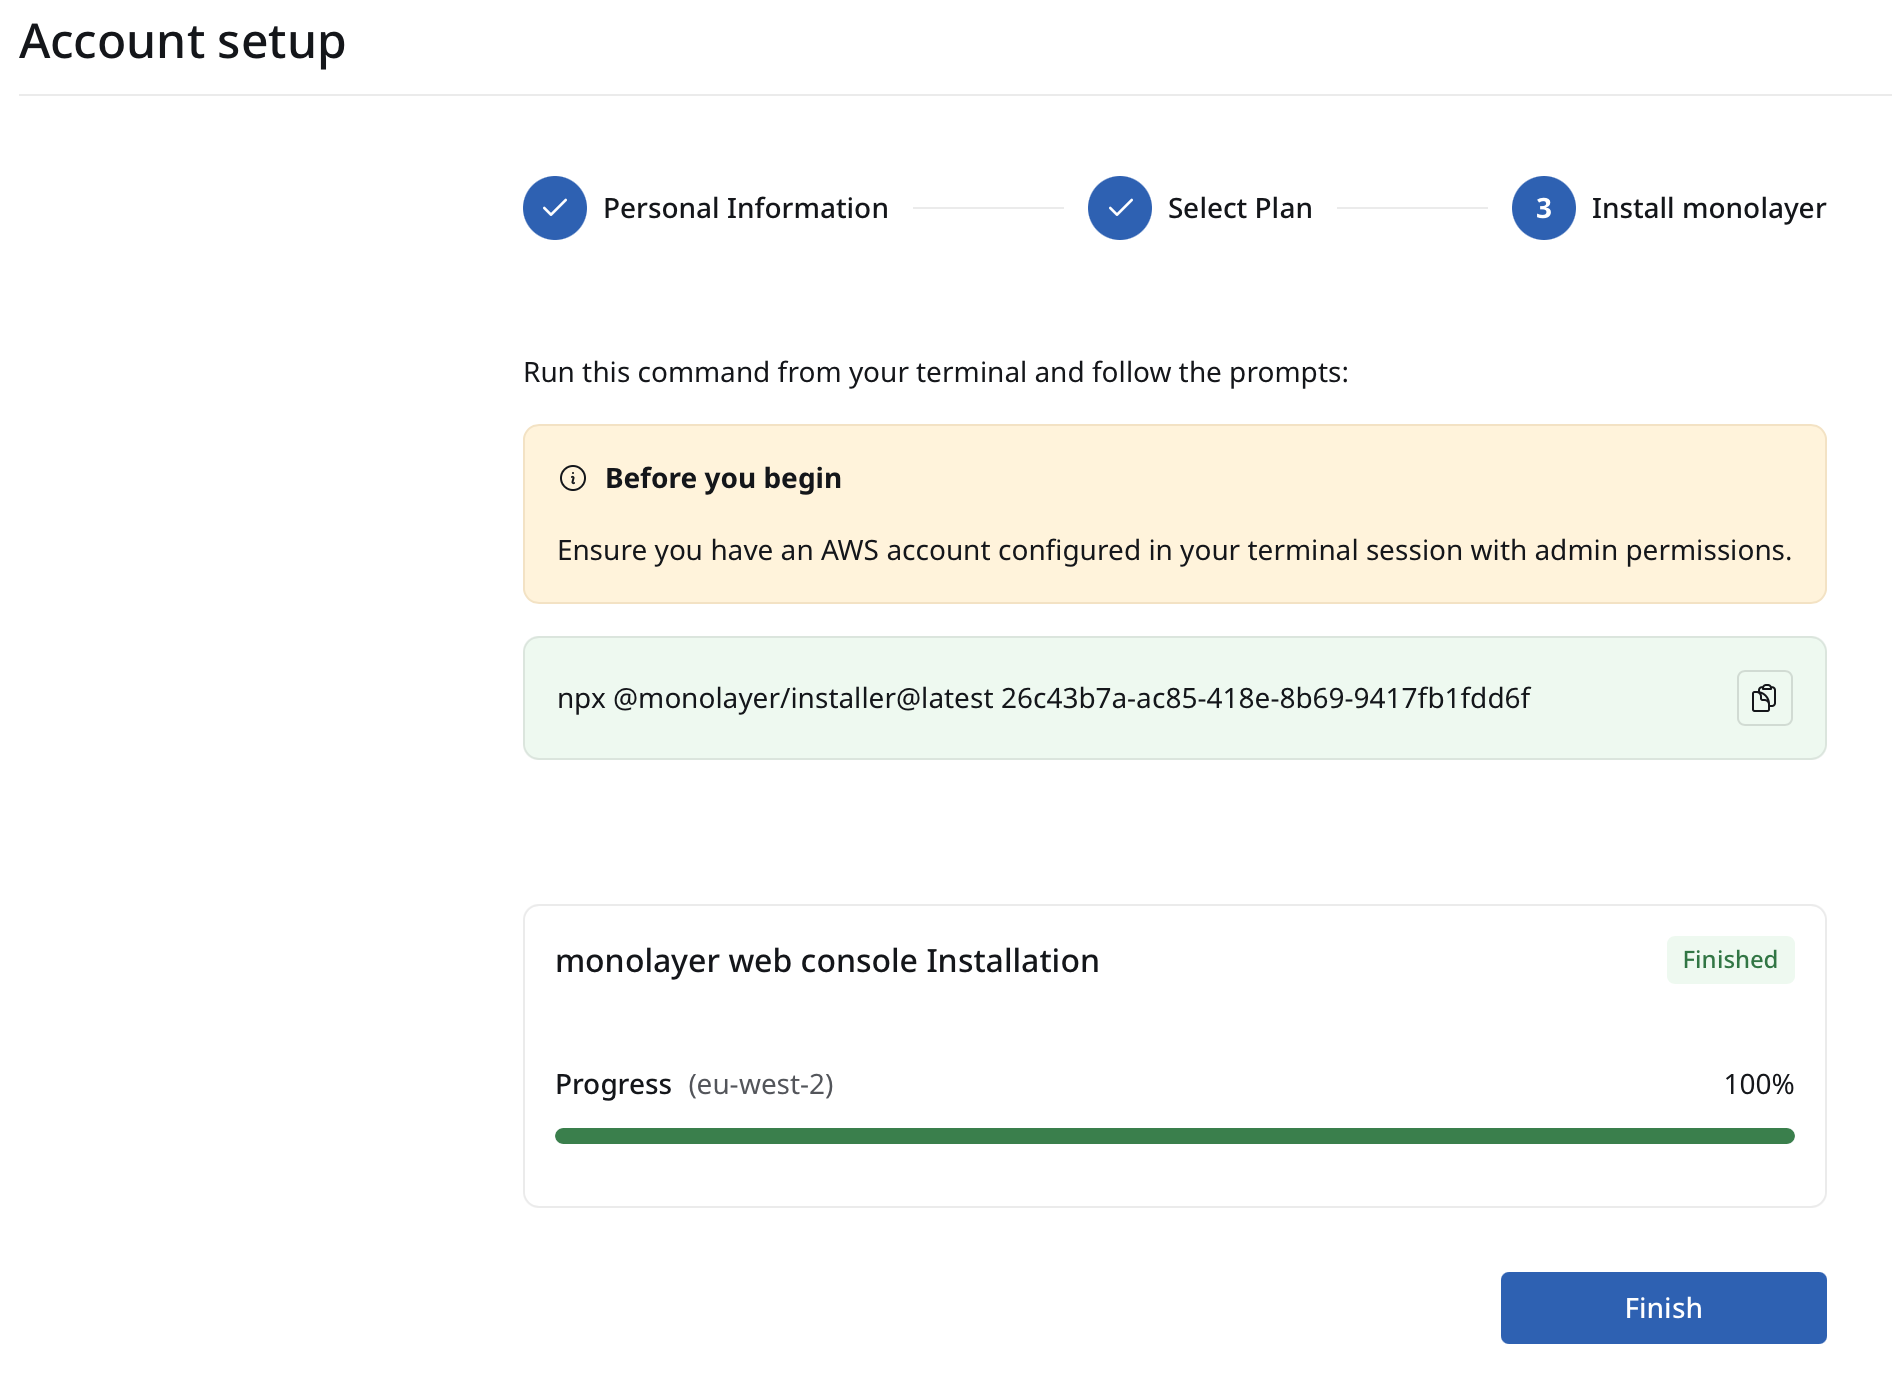Copy the npx installer command
1892x1374 pixels.
point(1764,698)
